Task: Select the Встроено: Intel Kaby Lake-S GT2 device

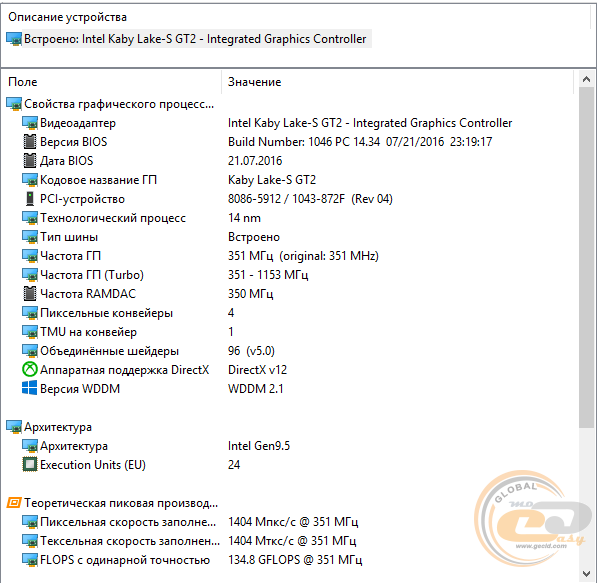Action: click(195, 39)
